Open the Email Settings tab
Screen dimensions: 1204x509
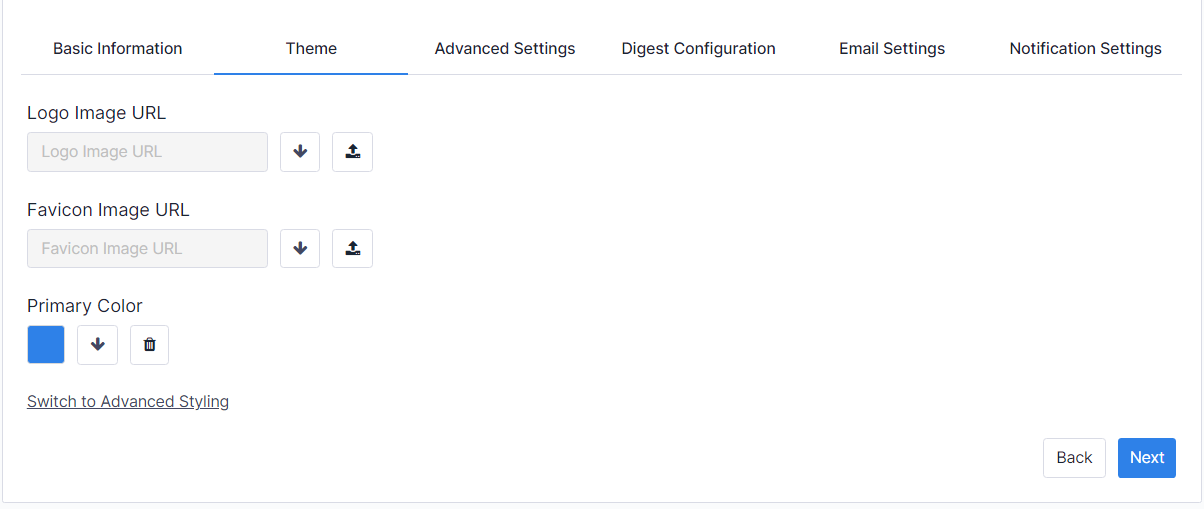click(x=892, y=48)
